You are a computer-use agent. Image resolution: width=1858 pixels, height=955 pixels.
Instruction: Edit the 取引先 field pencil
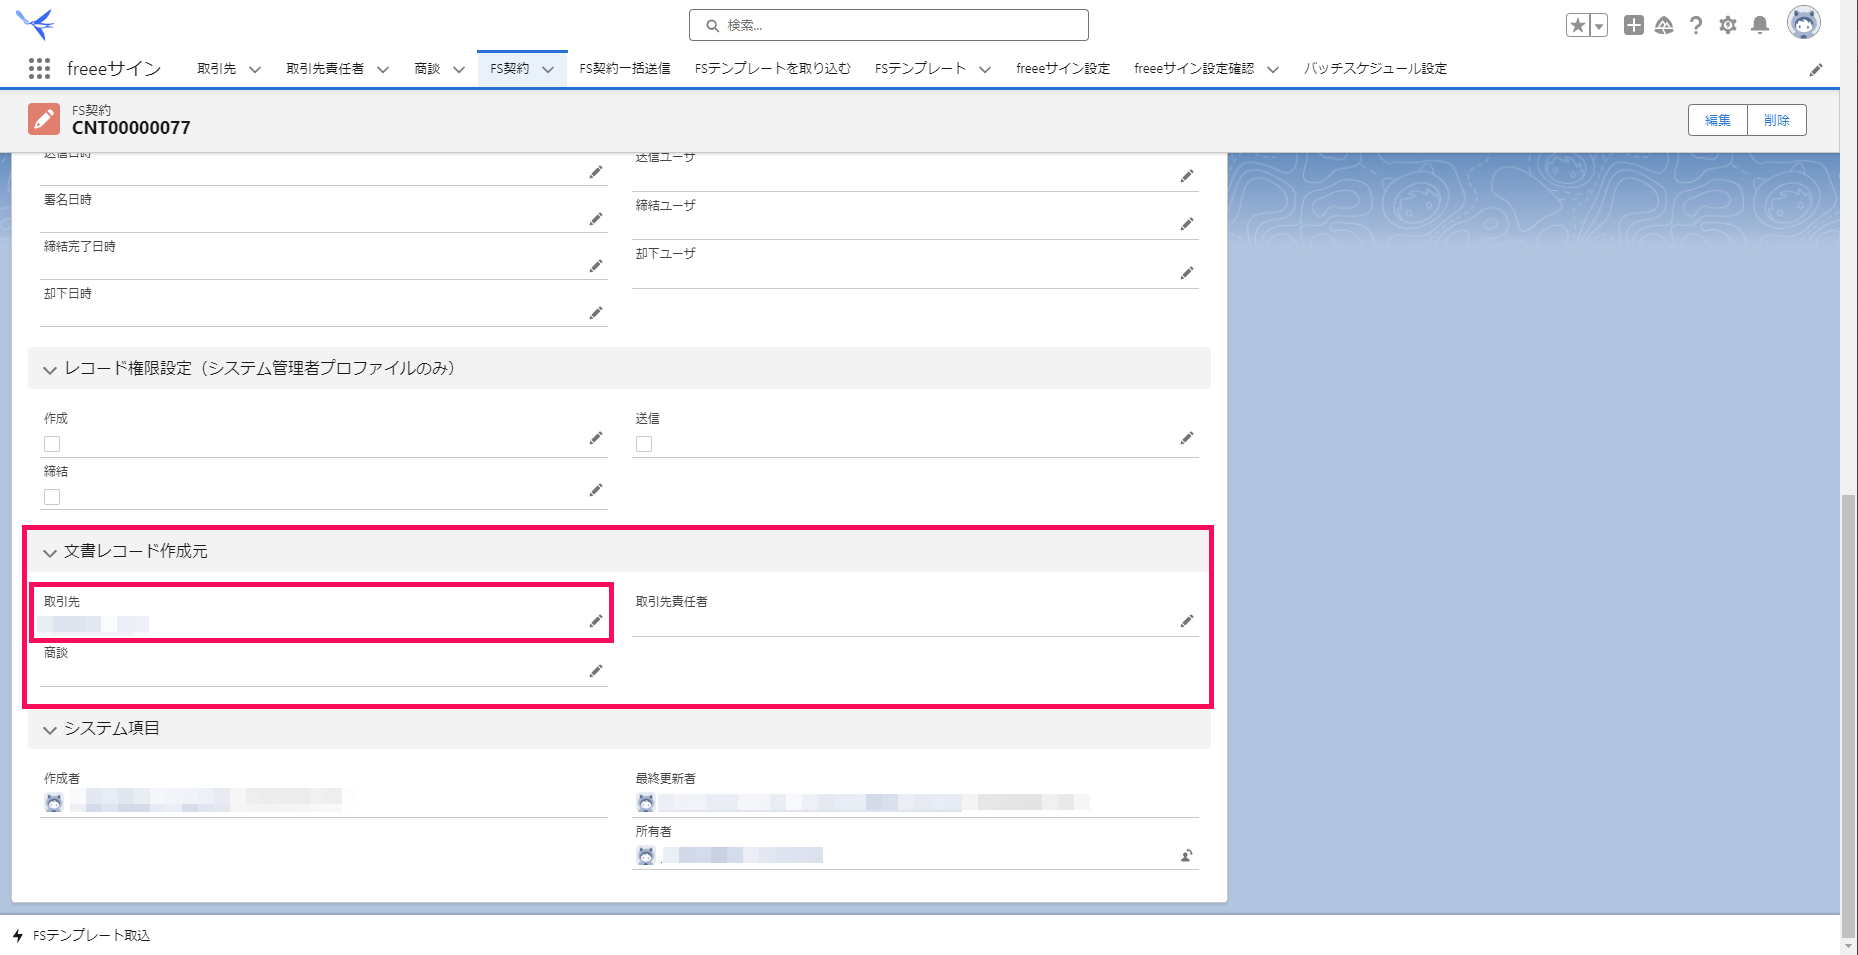point(596,621)
